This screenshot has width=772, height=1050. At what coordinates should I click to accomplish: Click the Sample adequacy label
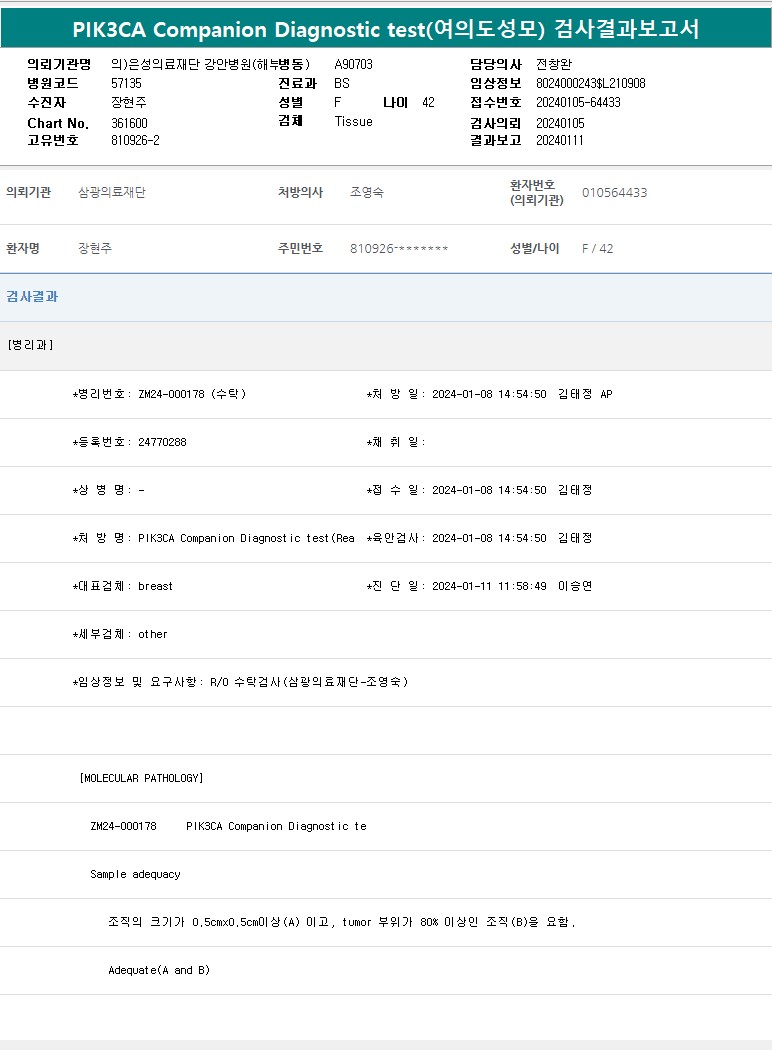click(135, 874)
